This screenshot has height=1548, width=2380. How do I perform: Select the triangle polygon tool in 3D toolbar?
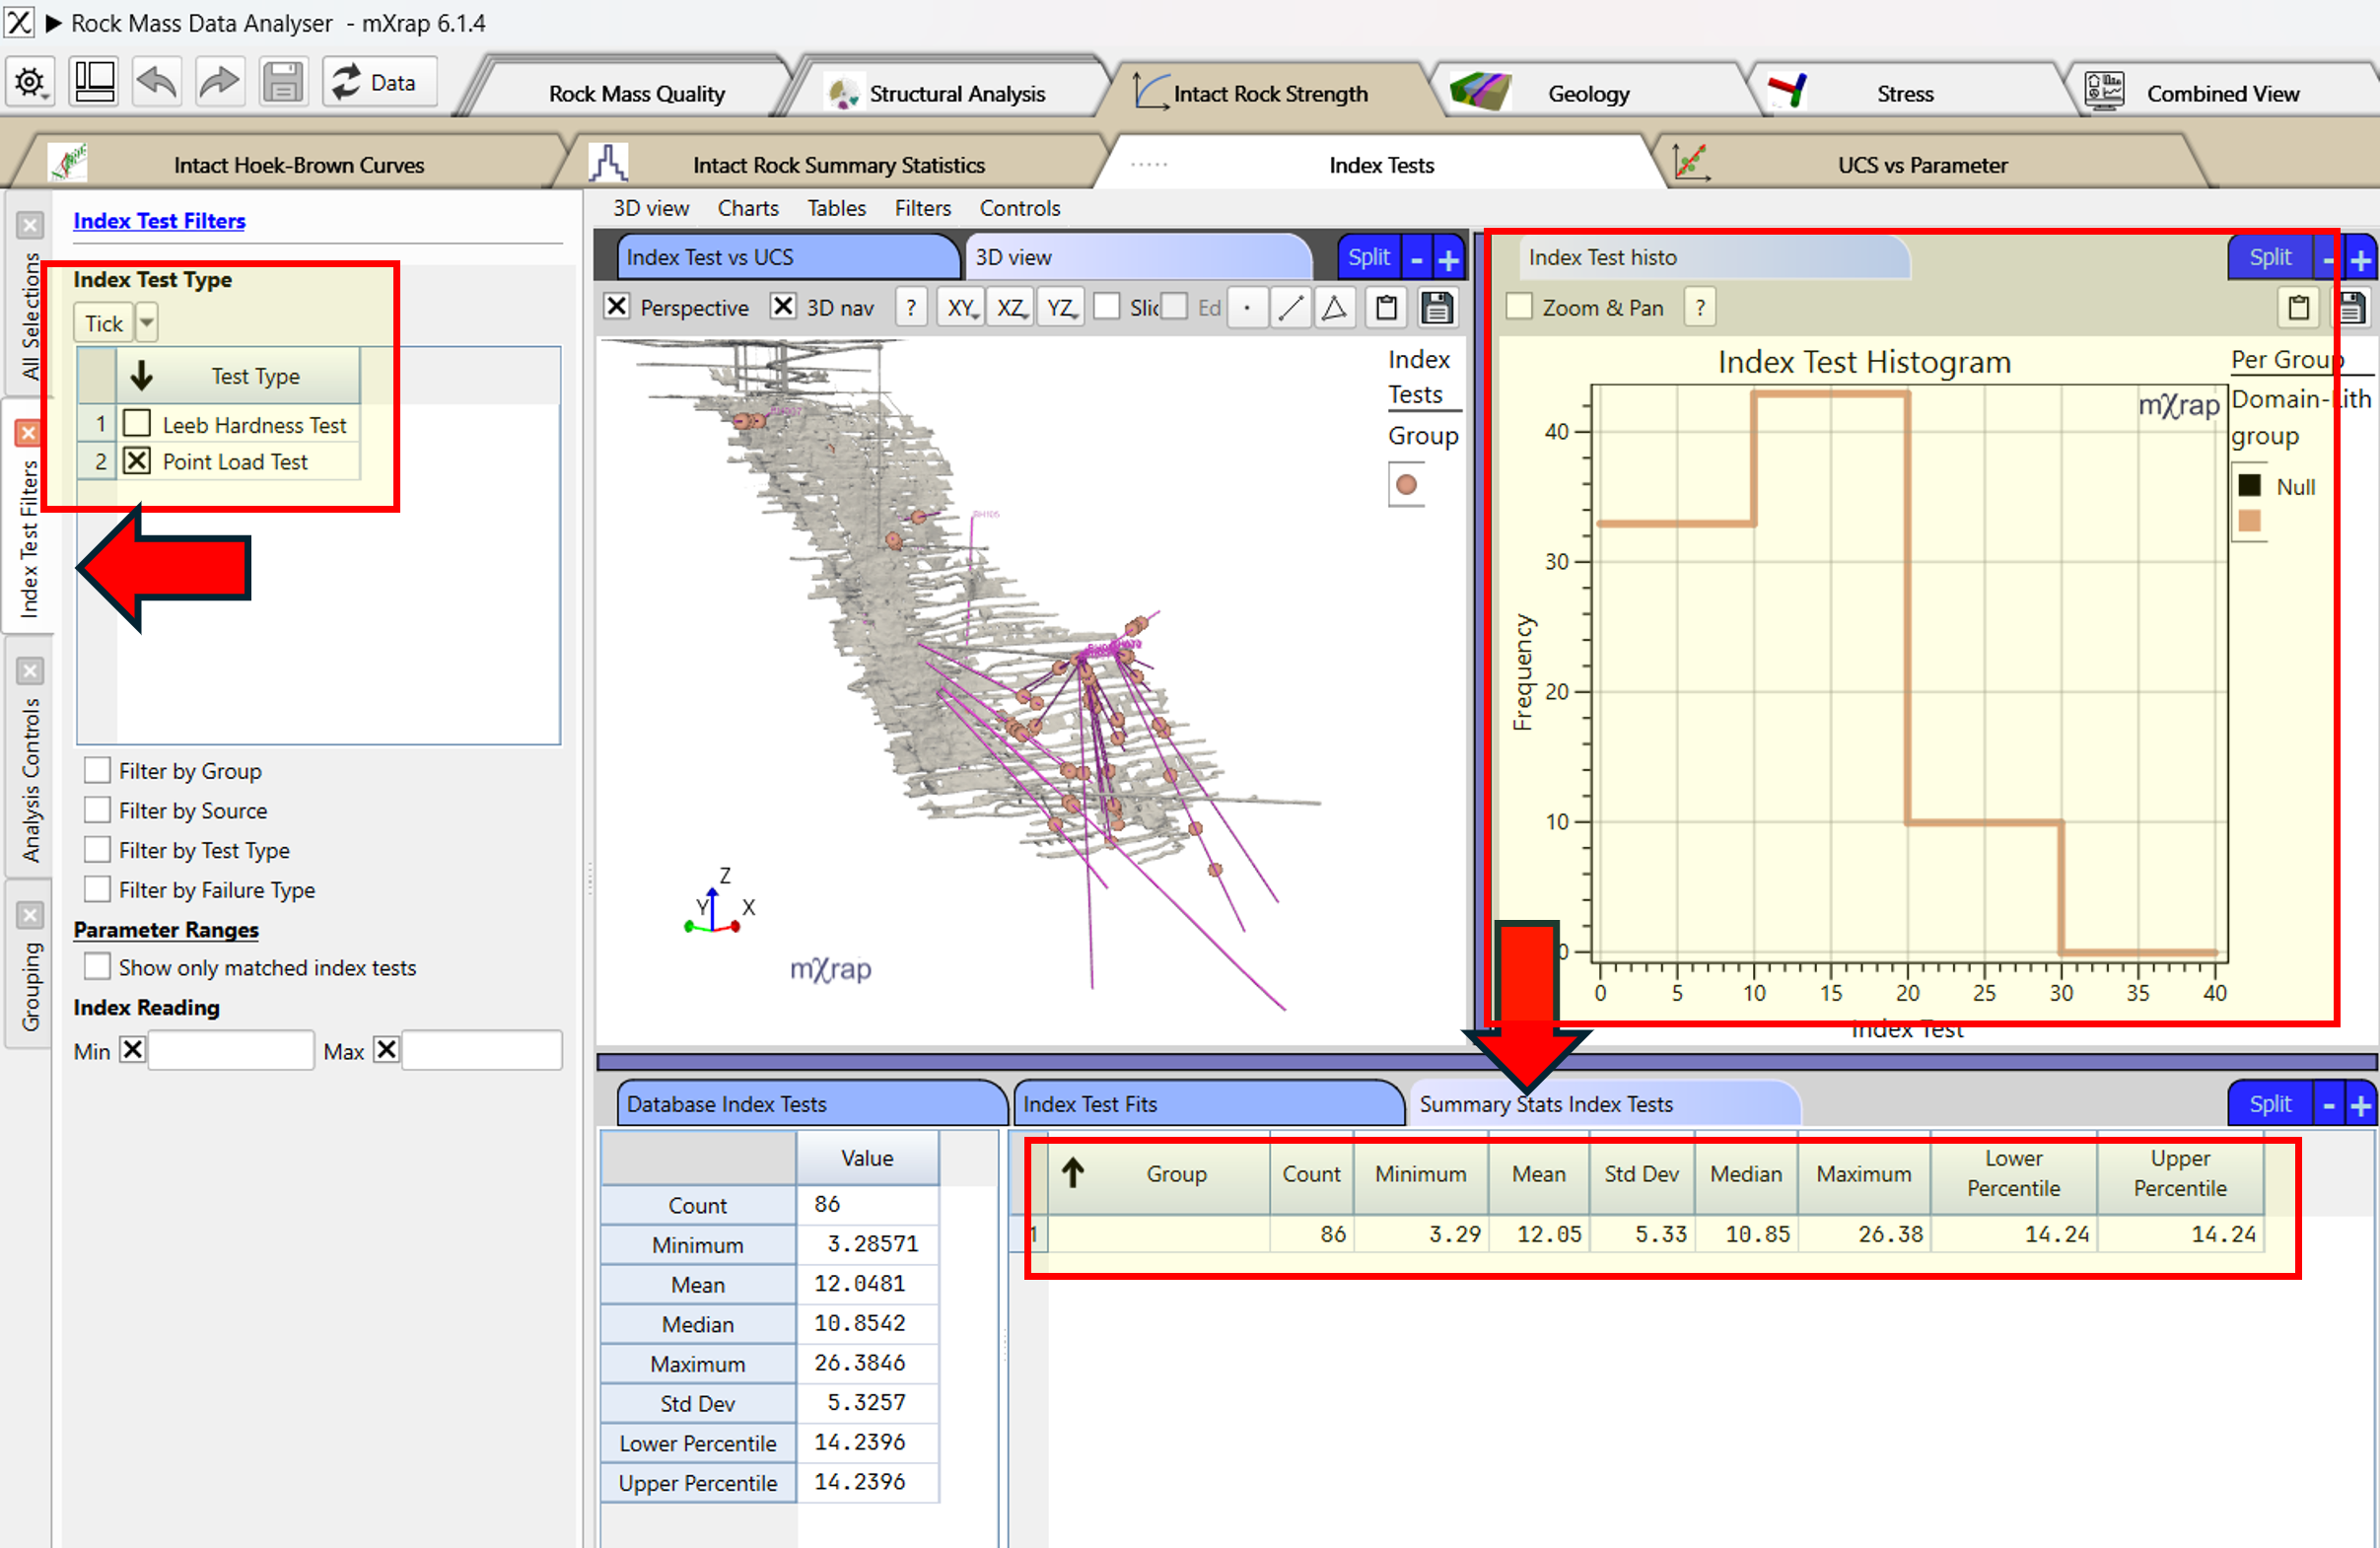[1334, 308]
